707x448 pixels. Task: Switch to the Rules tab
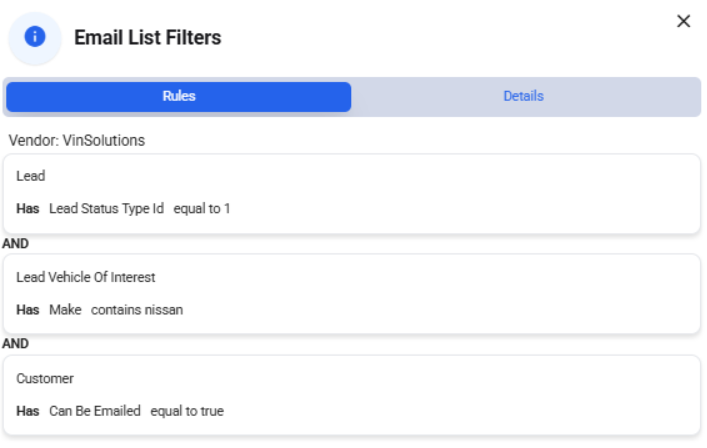click(179, 96)
